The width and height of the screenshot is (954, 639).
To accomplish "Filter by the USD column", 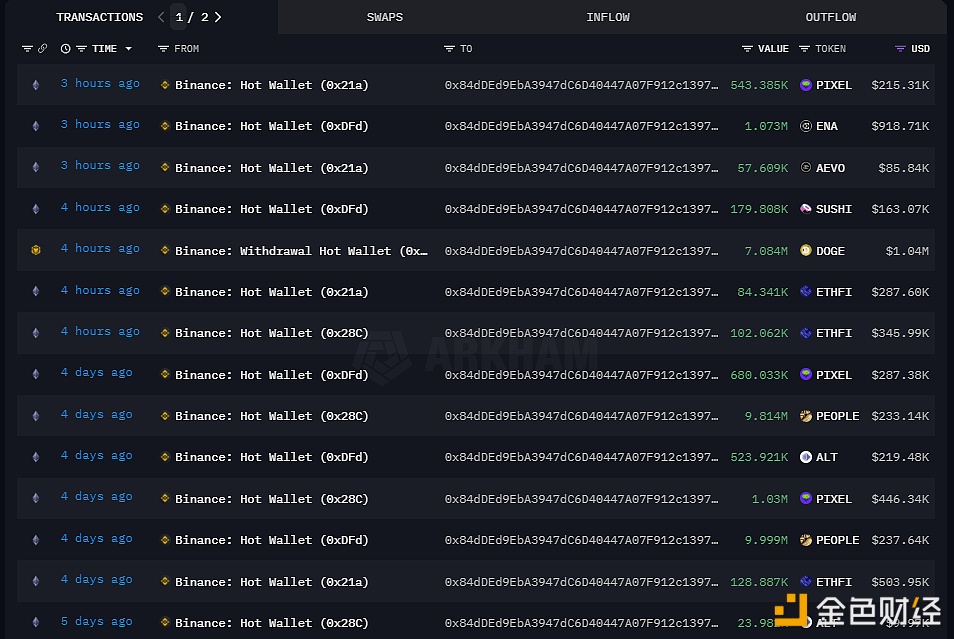I will tap(900, 49).
